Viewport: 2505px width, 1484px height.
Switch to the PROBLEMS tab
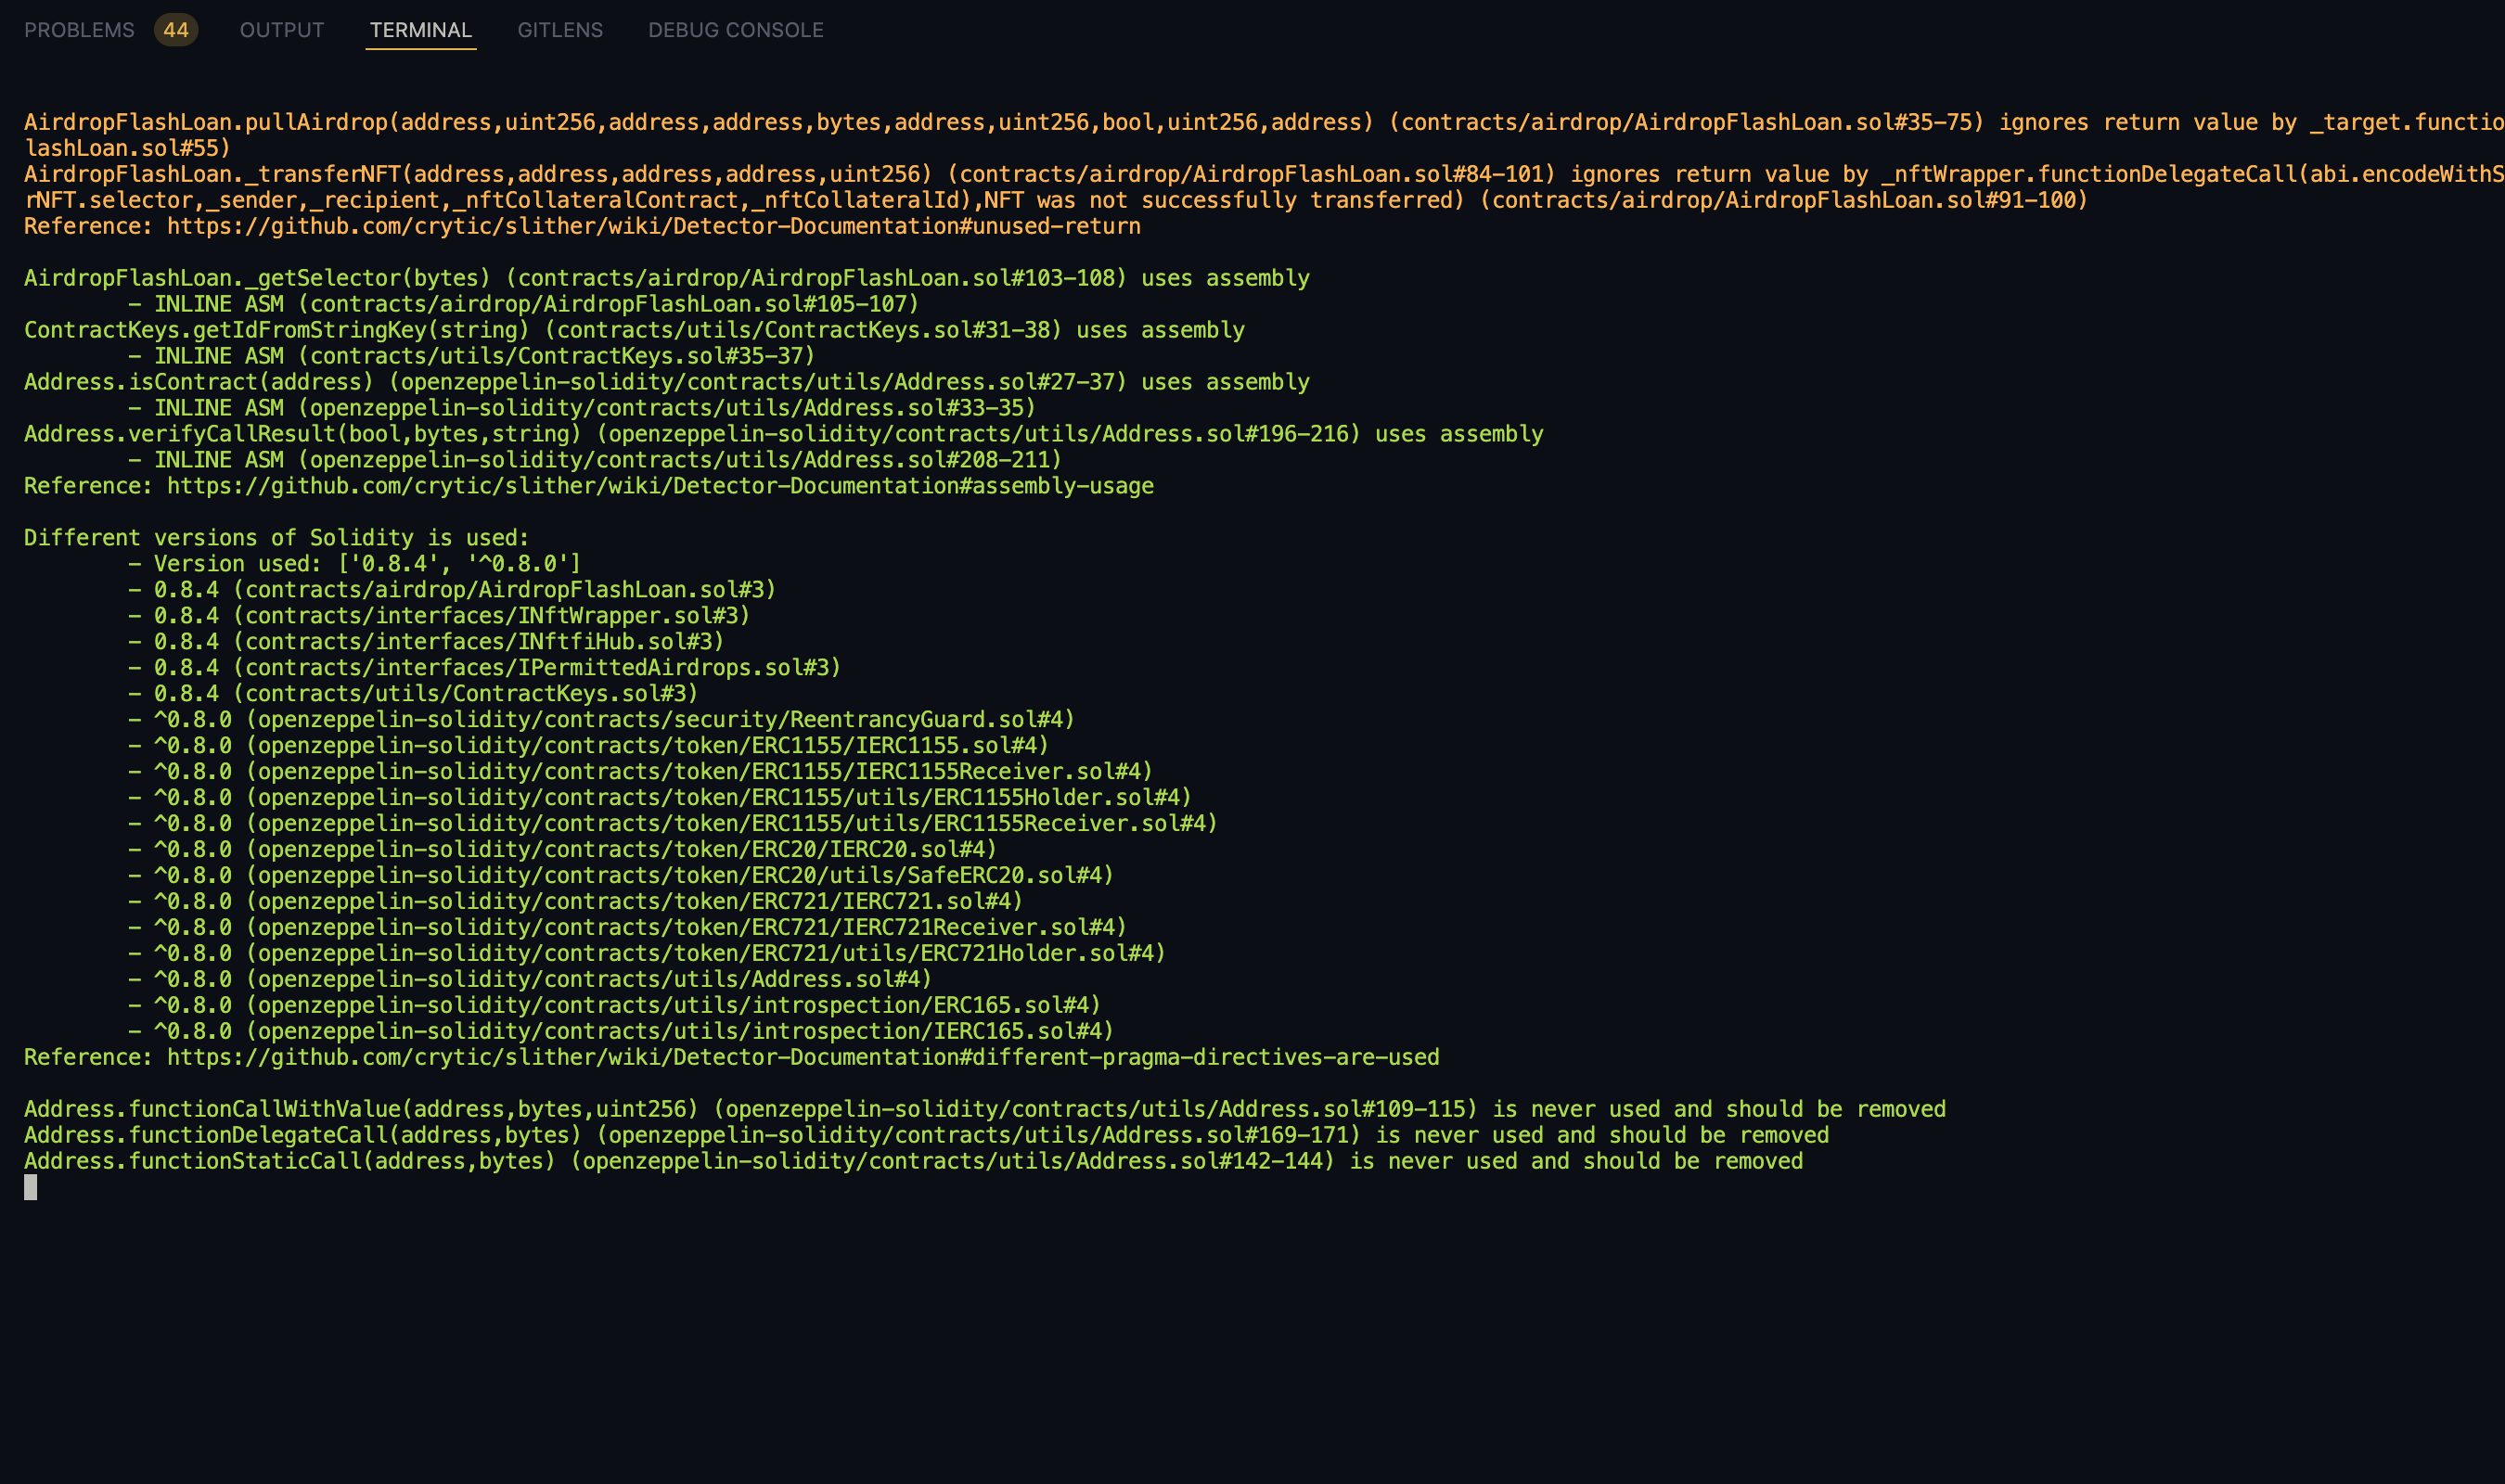click(x=79, y=30)
